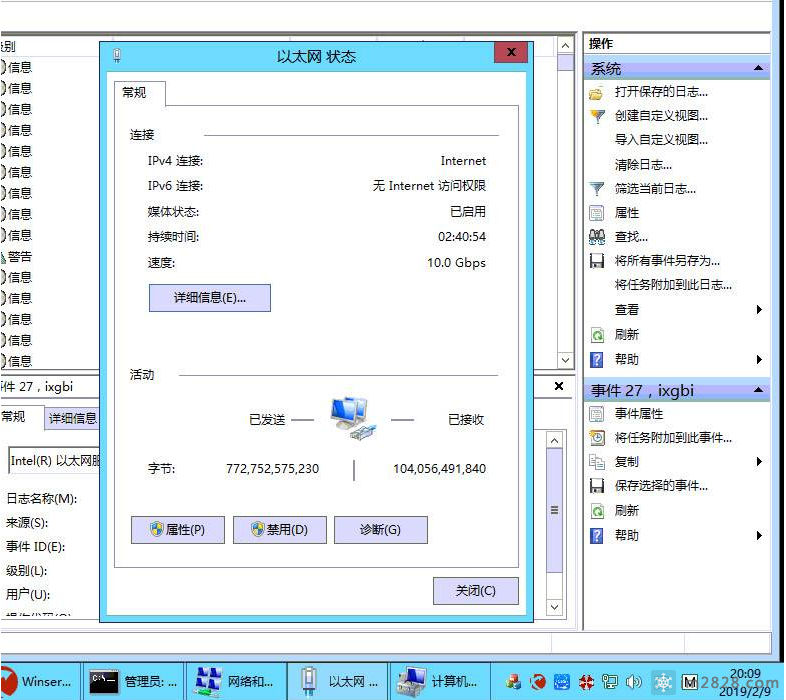Choose 将任务附加到此日志... action
This screenshot has width=786, height=700.
click(x=673, y=285)
